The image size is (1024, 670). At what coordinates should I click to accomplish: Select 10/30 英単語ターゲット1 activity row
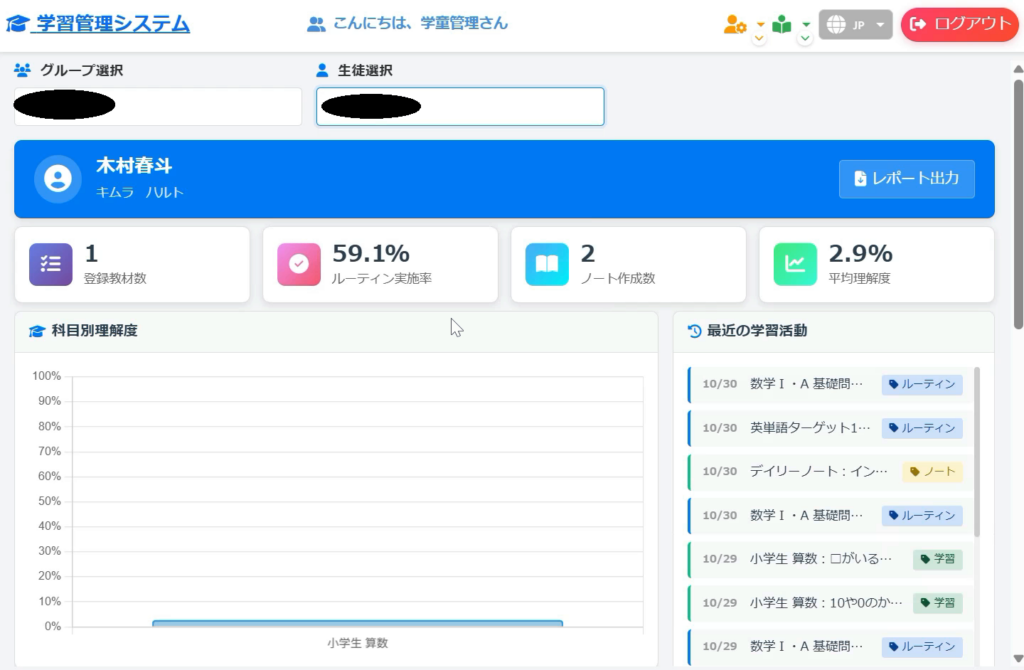point(829,428)
